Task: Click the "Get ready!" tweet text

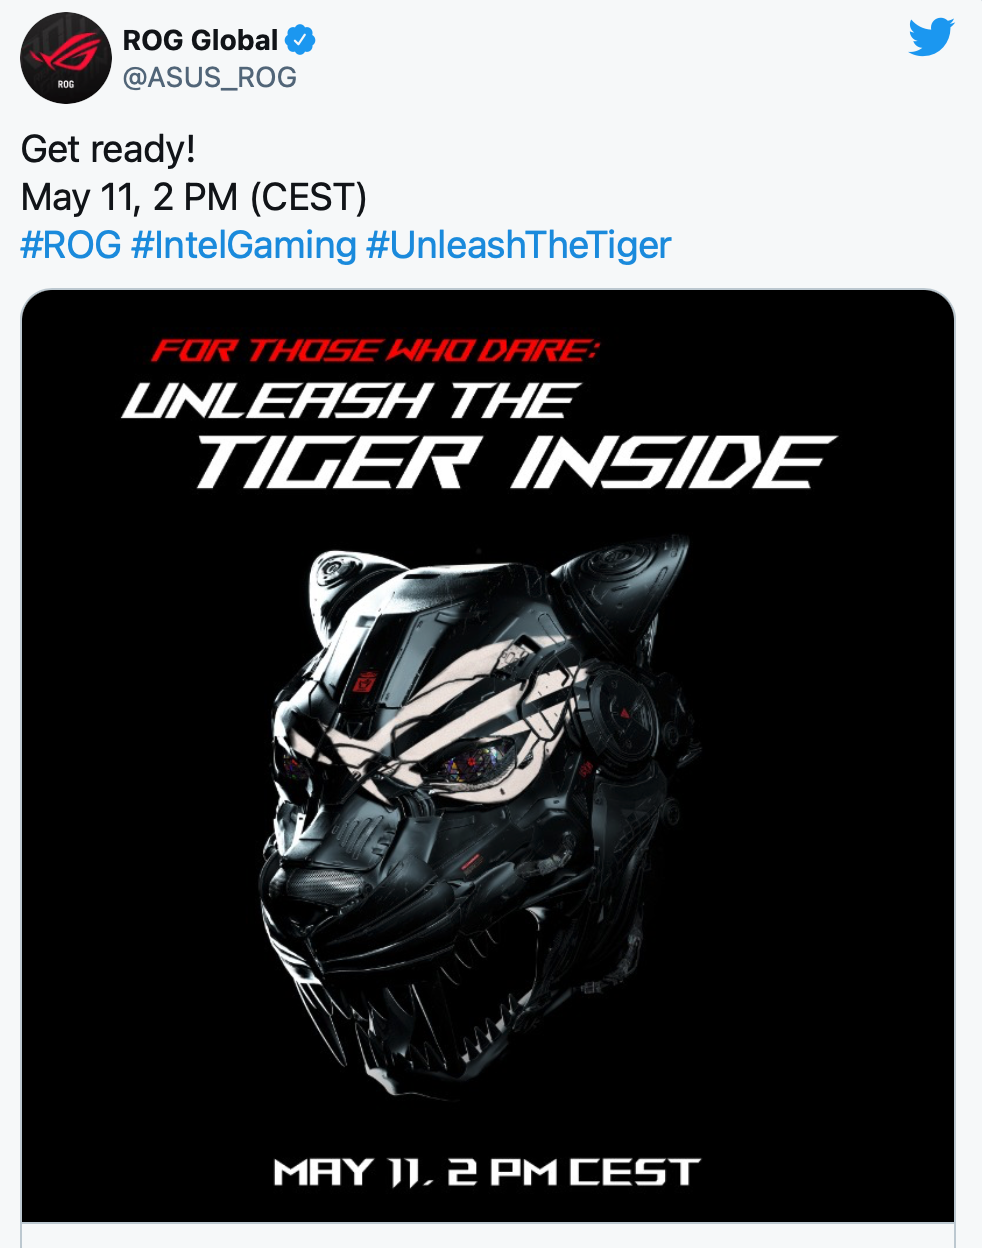Action: pyautogui.click(x=108, y=149)
